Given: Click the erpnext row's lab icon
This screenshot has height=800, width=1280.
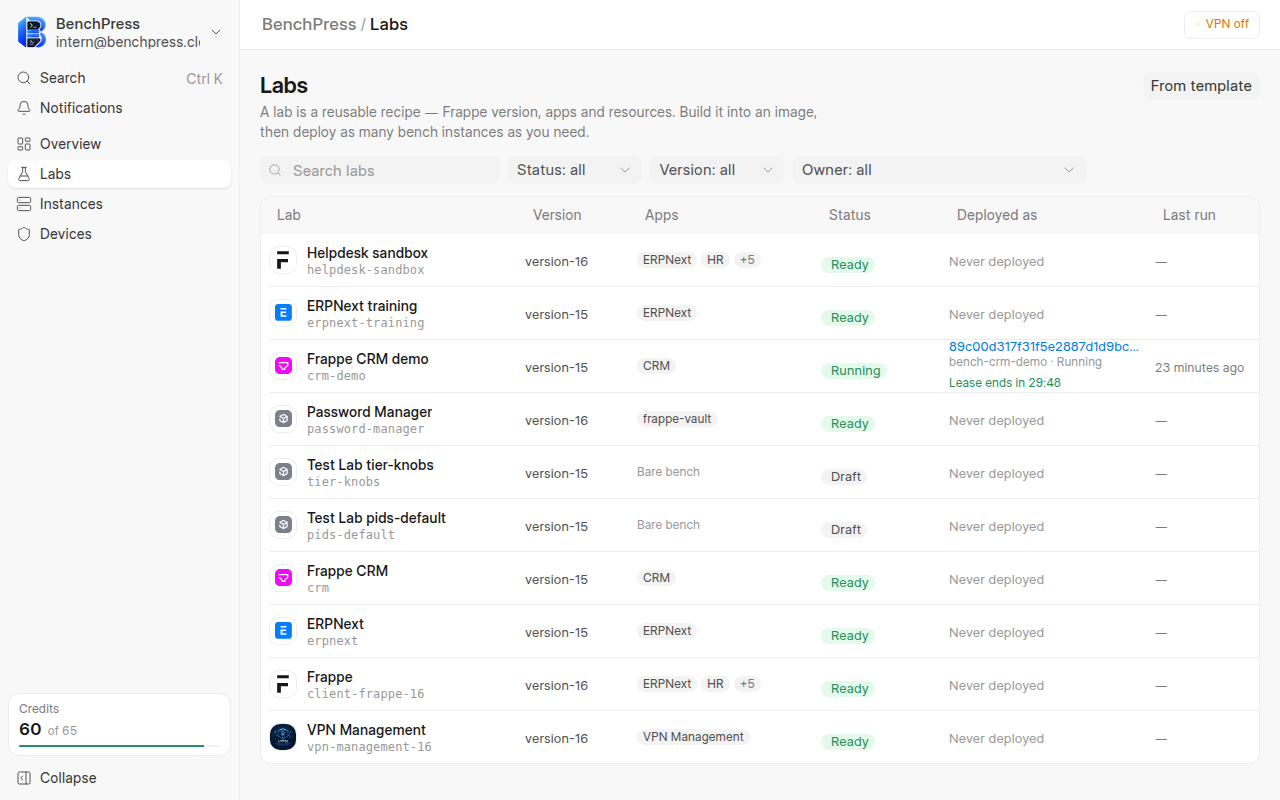Looking at the screenshot, I should click(283, 632).
